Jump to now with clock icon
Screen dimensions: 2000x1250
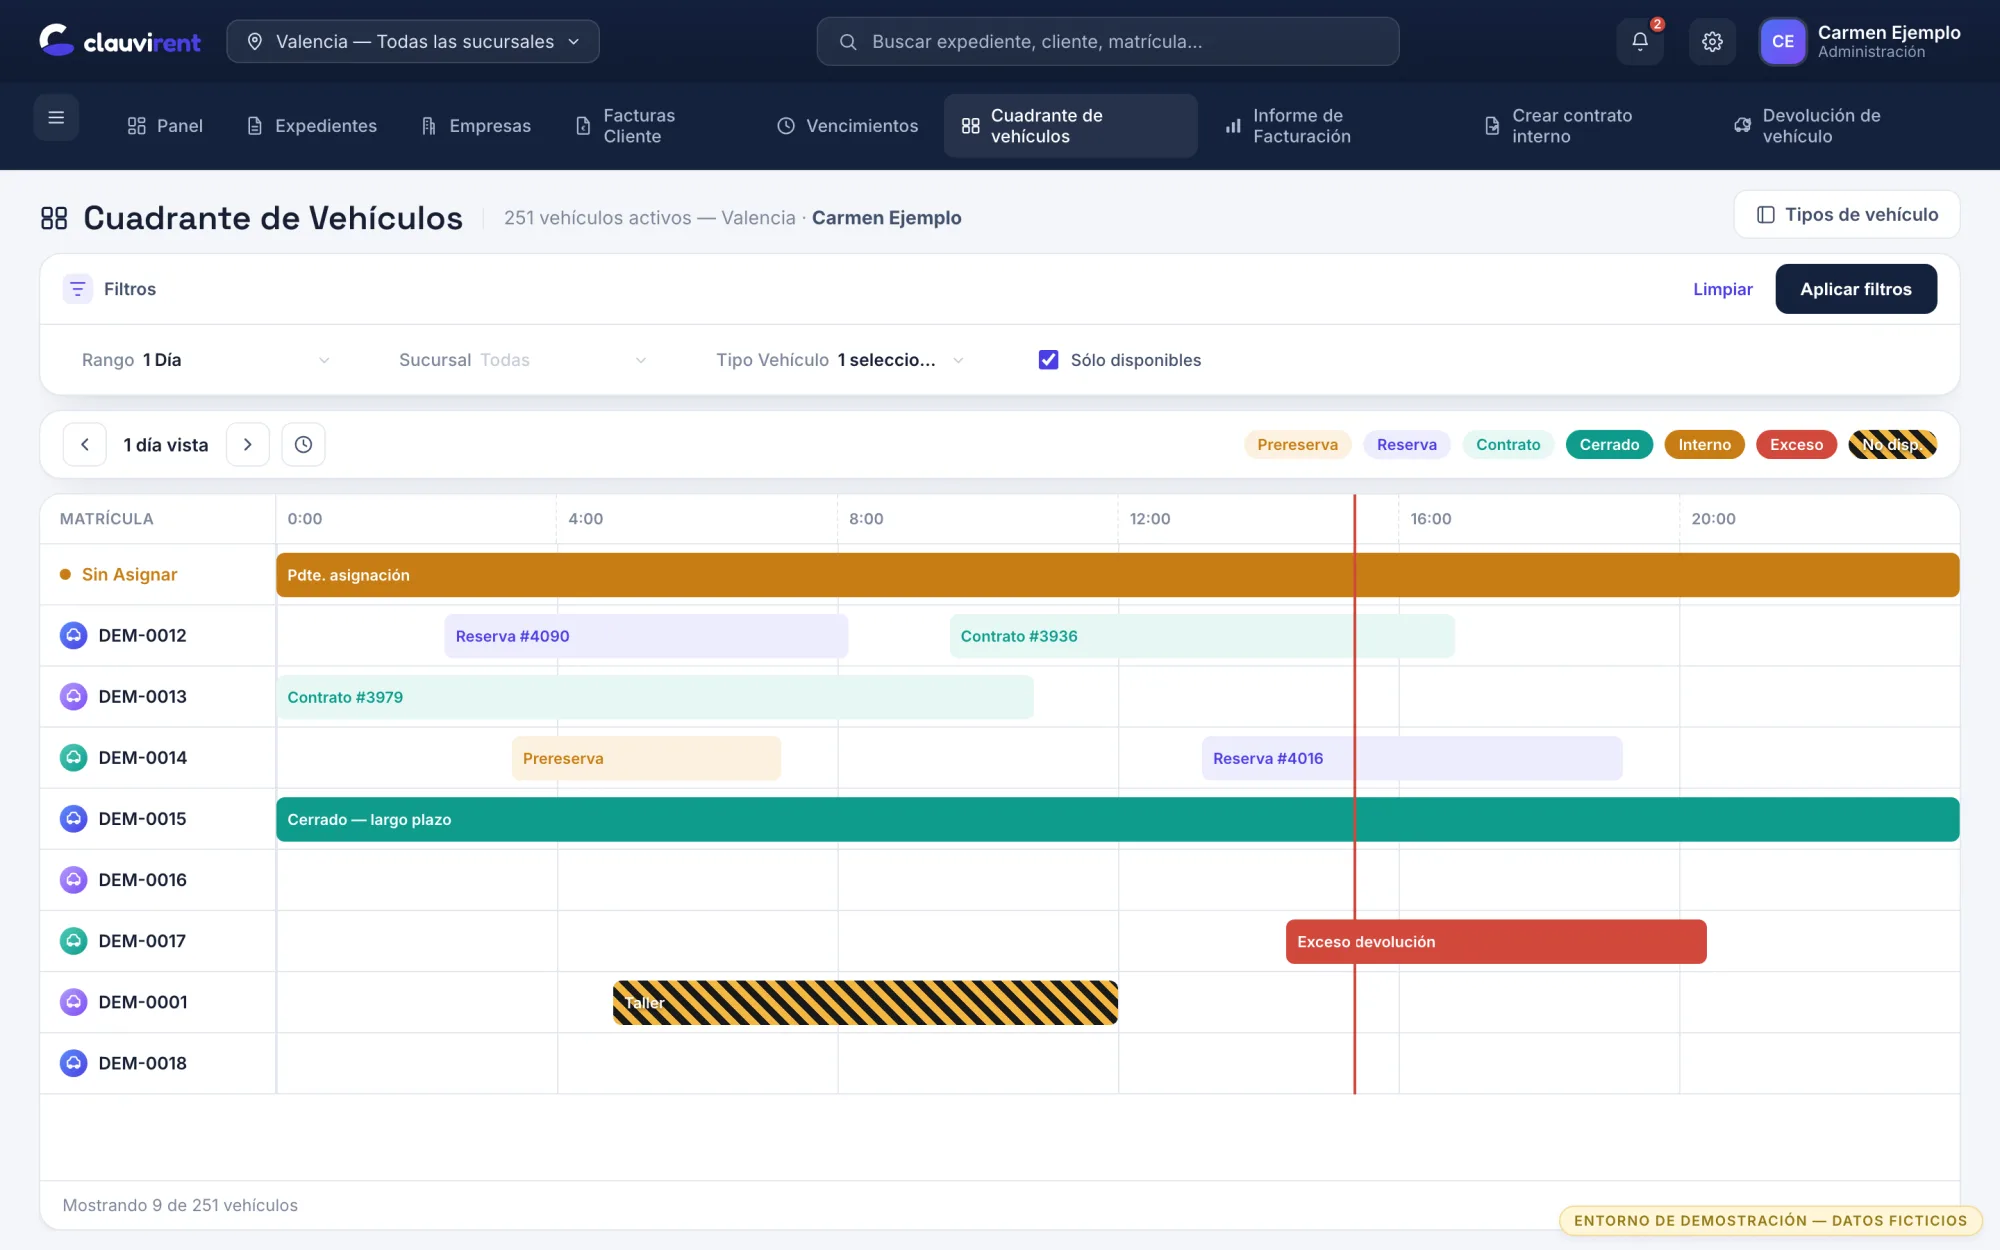[303, 445]
